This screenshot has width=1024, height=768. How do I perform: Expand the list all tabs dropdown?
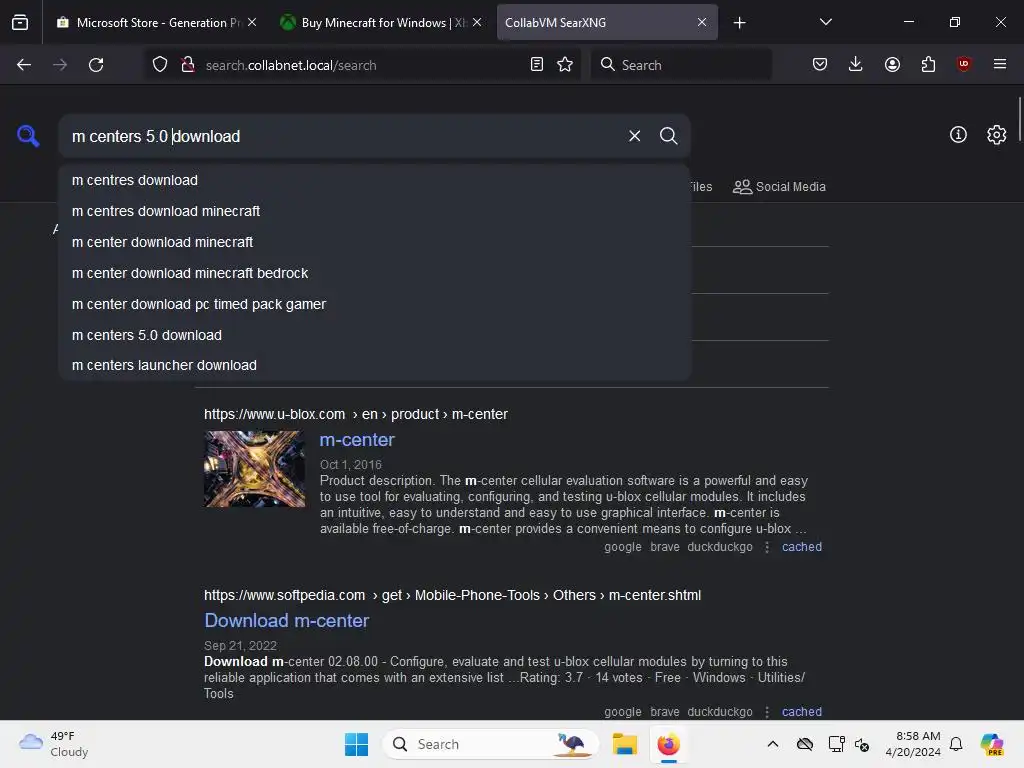point(825,22)
